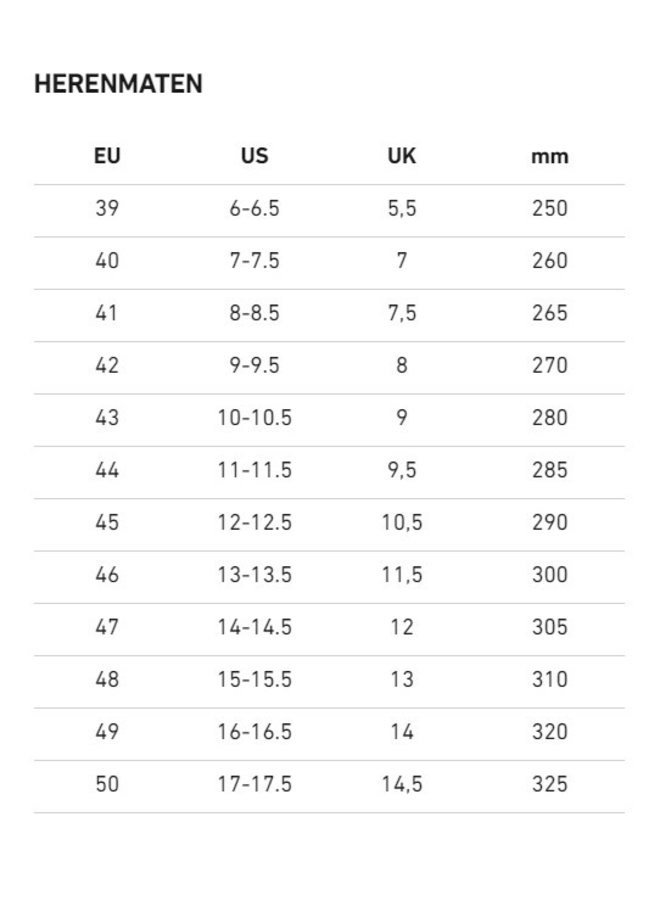The width and height of the screenshot is (660, 900).
Task: Select US size 11-11.5 cell
Action: [254, 470]
